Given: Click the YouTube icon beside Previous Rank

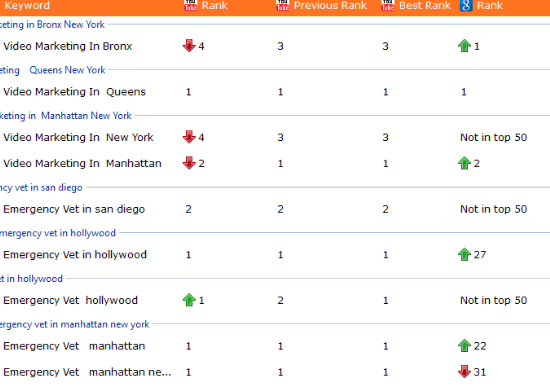Looking at the screenshot, I should pyautogui.click(x=282, y=5).
